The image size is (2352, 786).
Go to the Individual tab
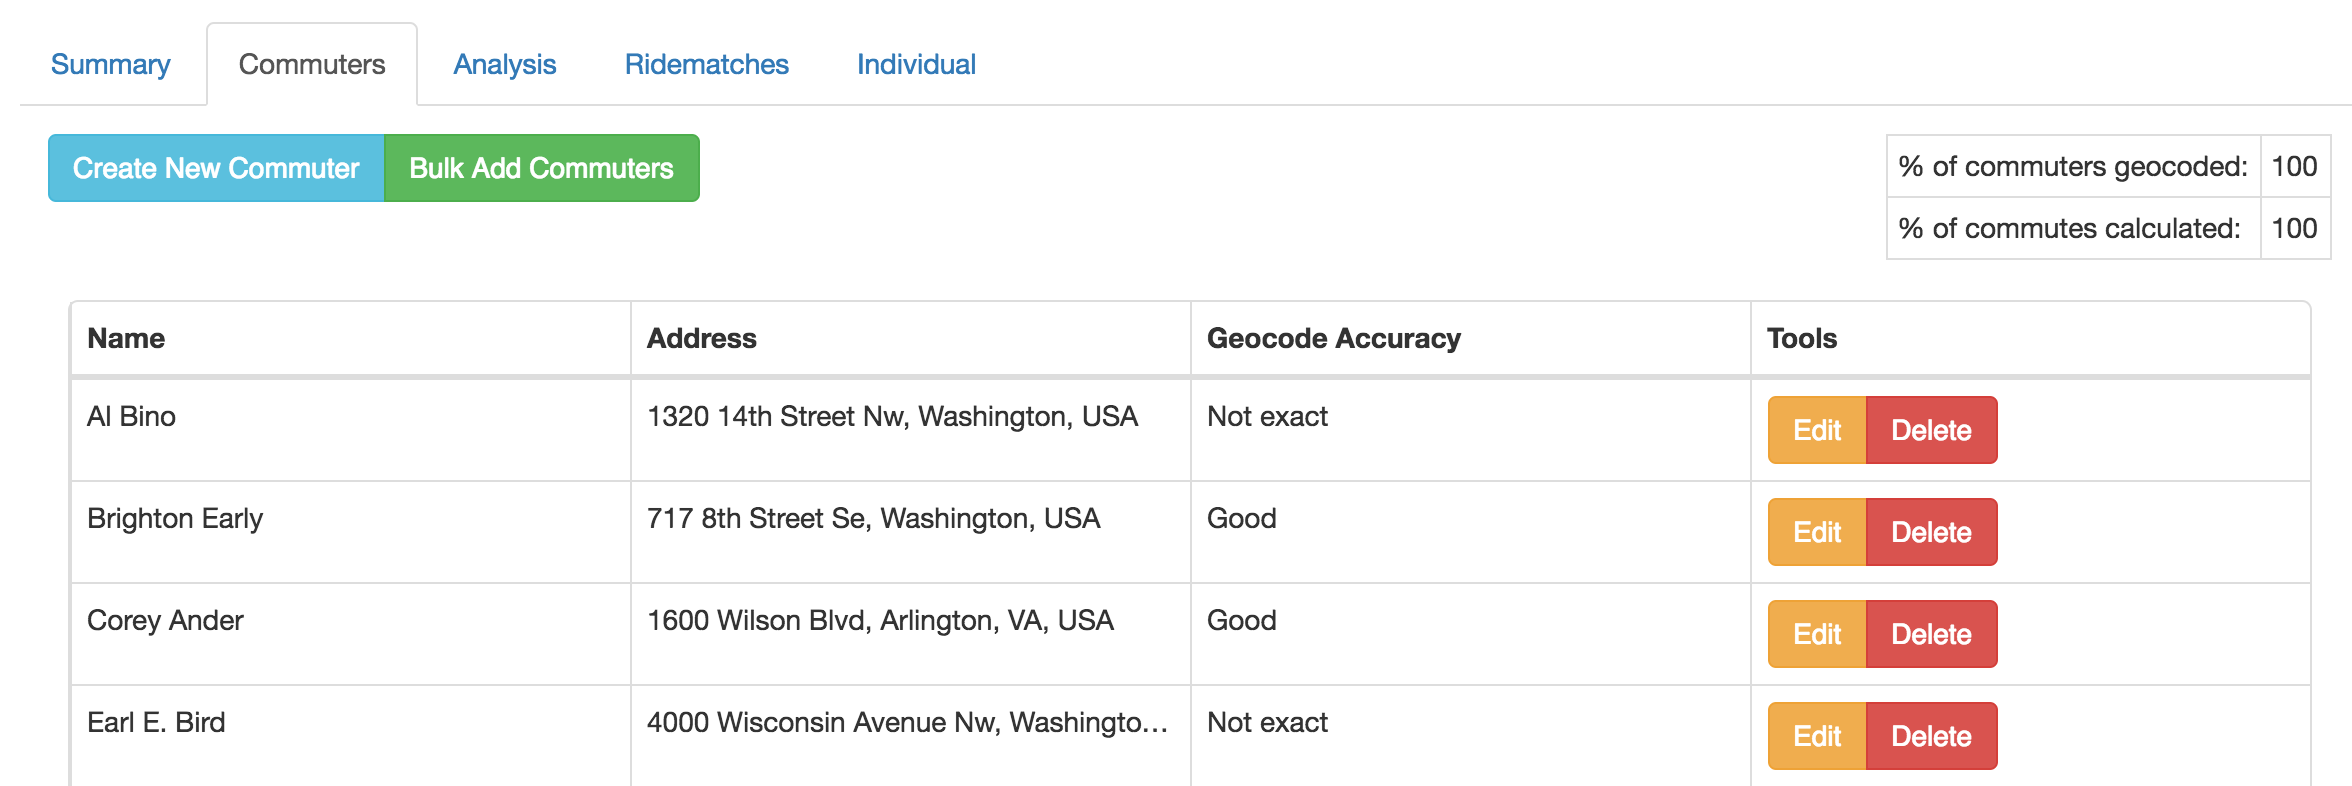tap(916, 64)
